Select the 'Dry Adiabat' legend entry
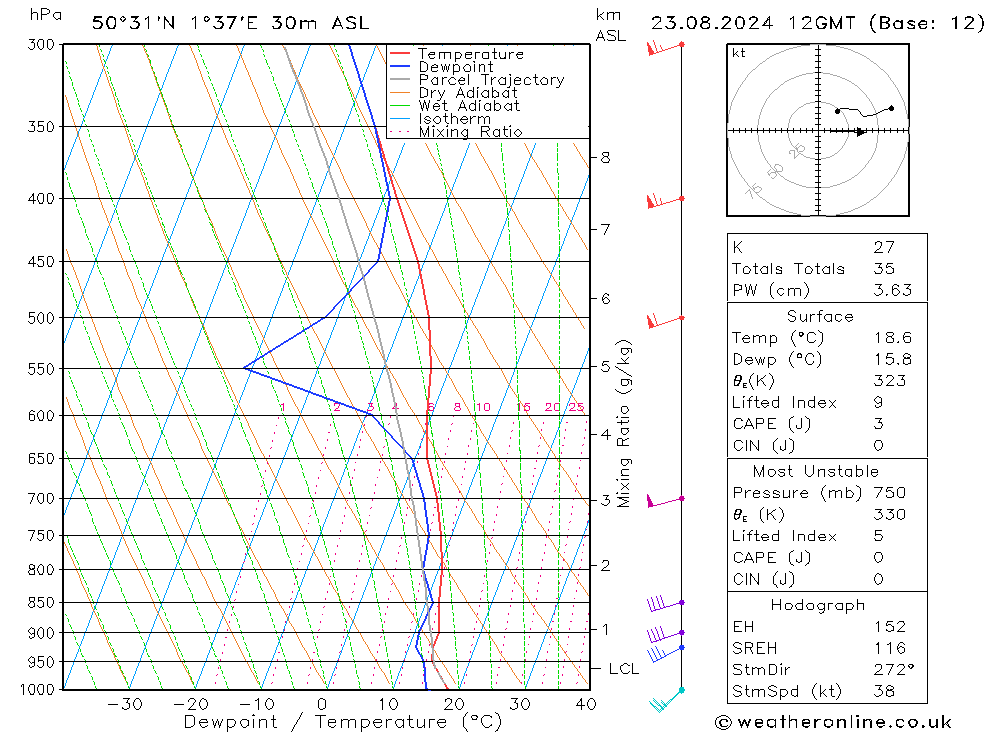The width and height of the screenshot is (1000, 733). coord(453,93)
